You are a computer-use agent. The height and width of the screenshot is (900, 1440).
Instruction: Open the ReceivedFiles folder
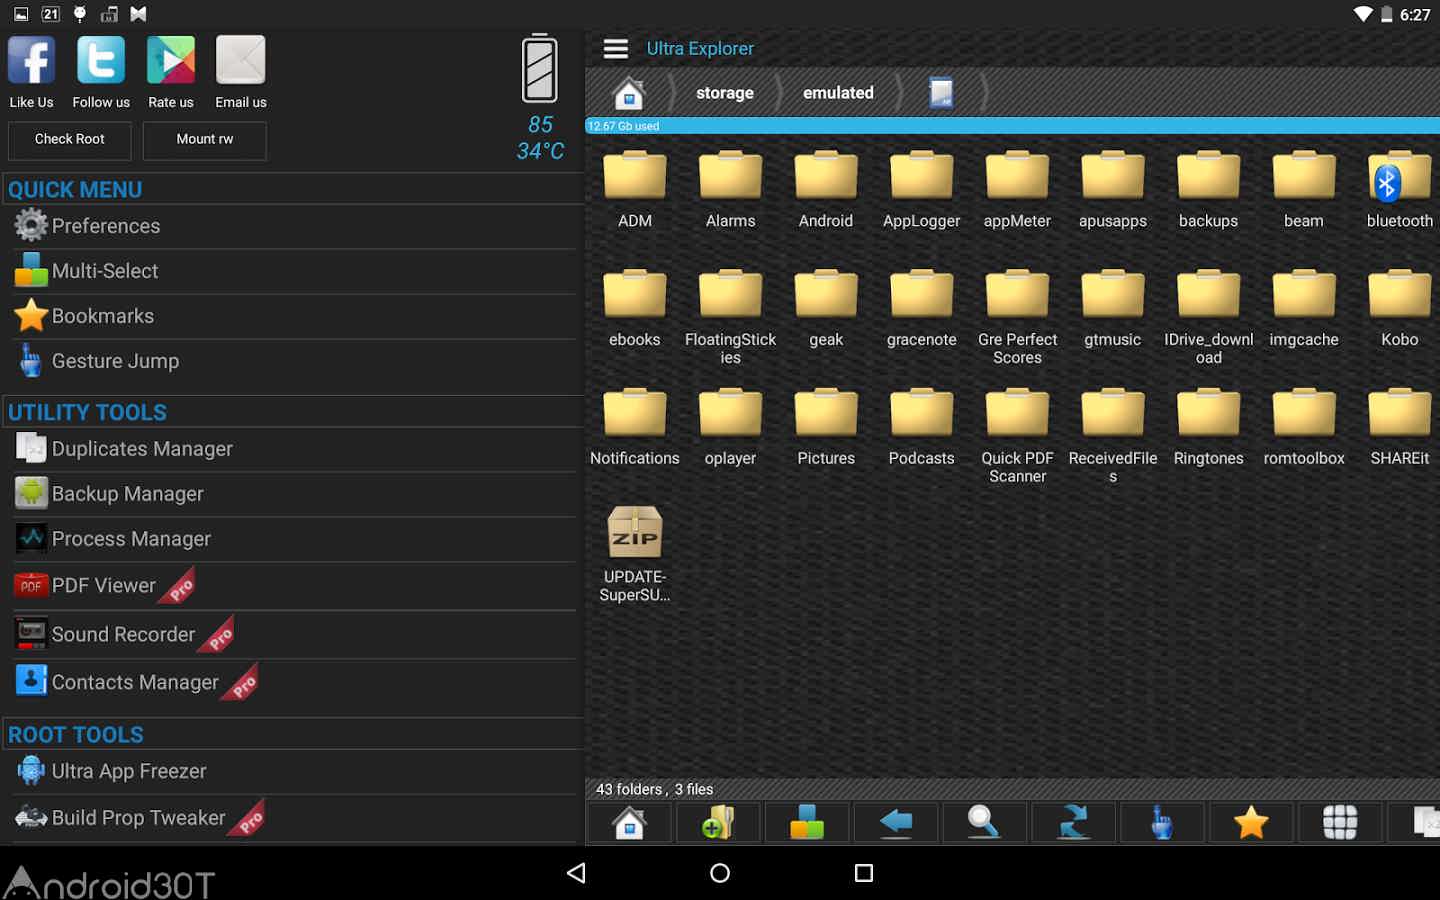pyautogui.click(x=1113, y=436)
